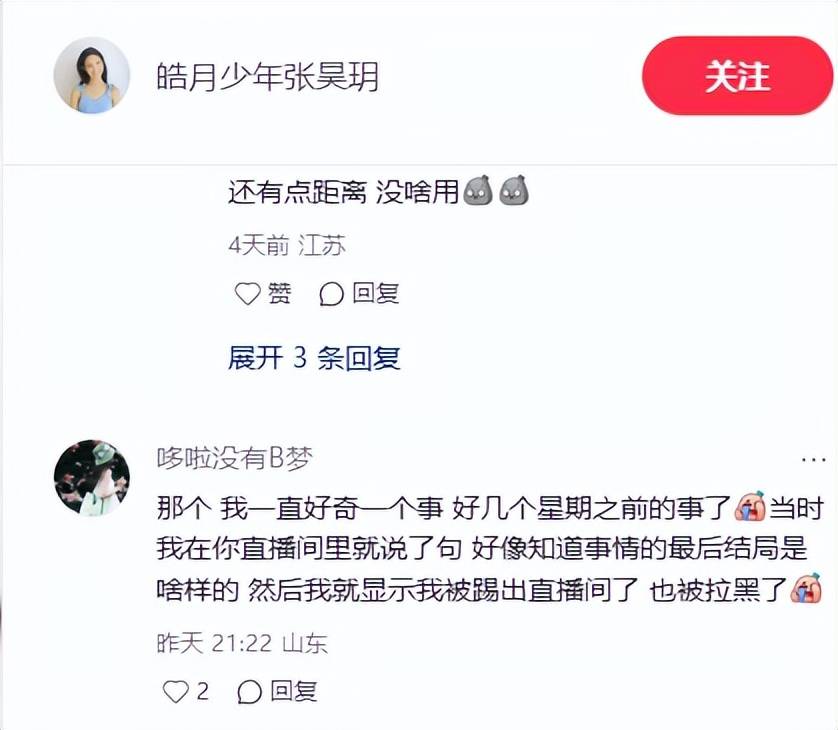Viewport: 838px width, 730px height.
Task: Click the 回复 text under the 江苏 comment
Action: coord(376,293)
